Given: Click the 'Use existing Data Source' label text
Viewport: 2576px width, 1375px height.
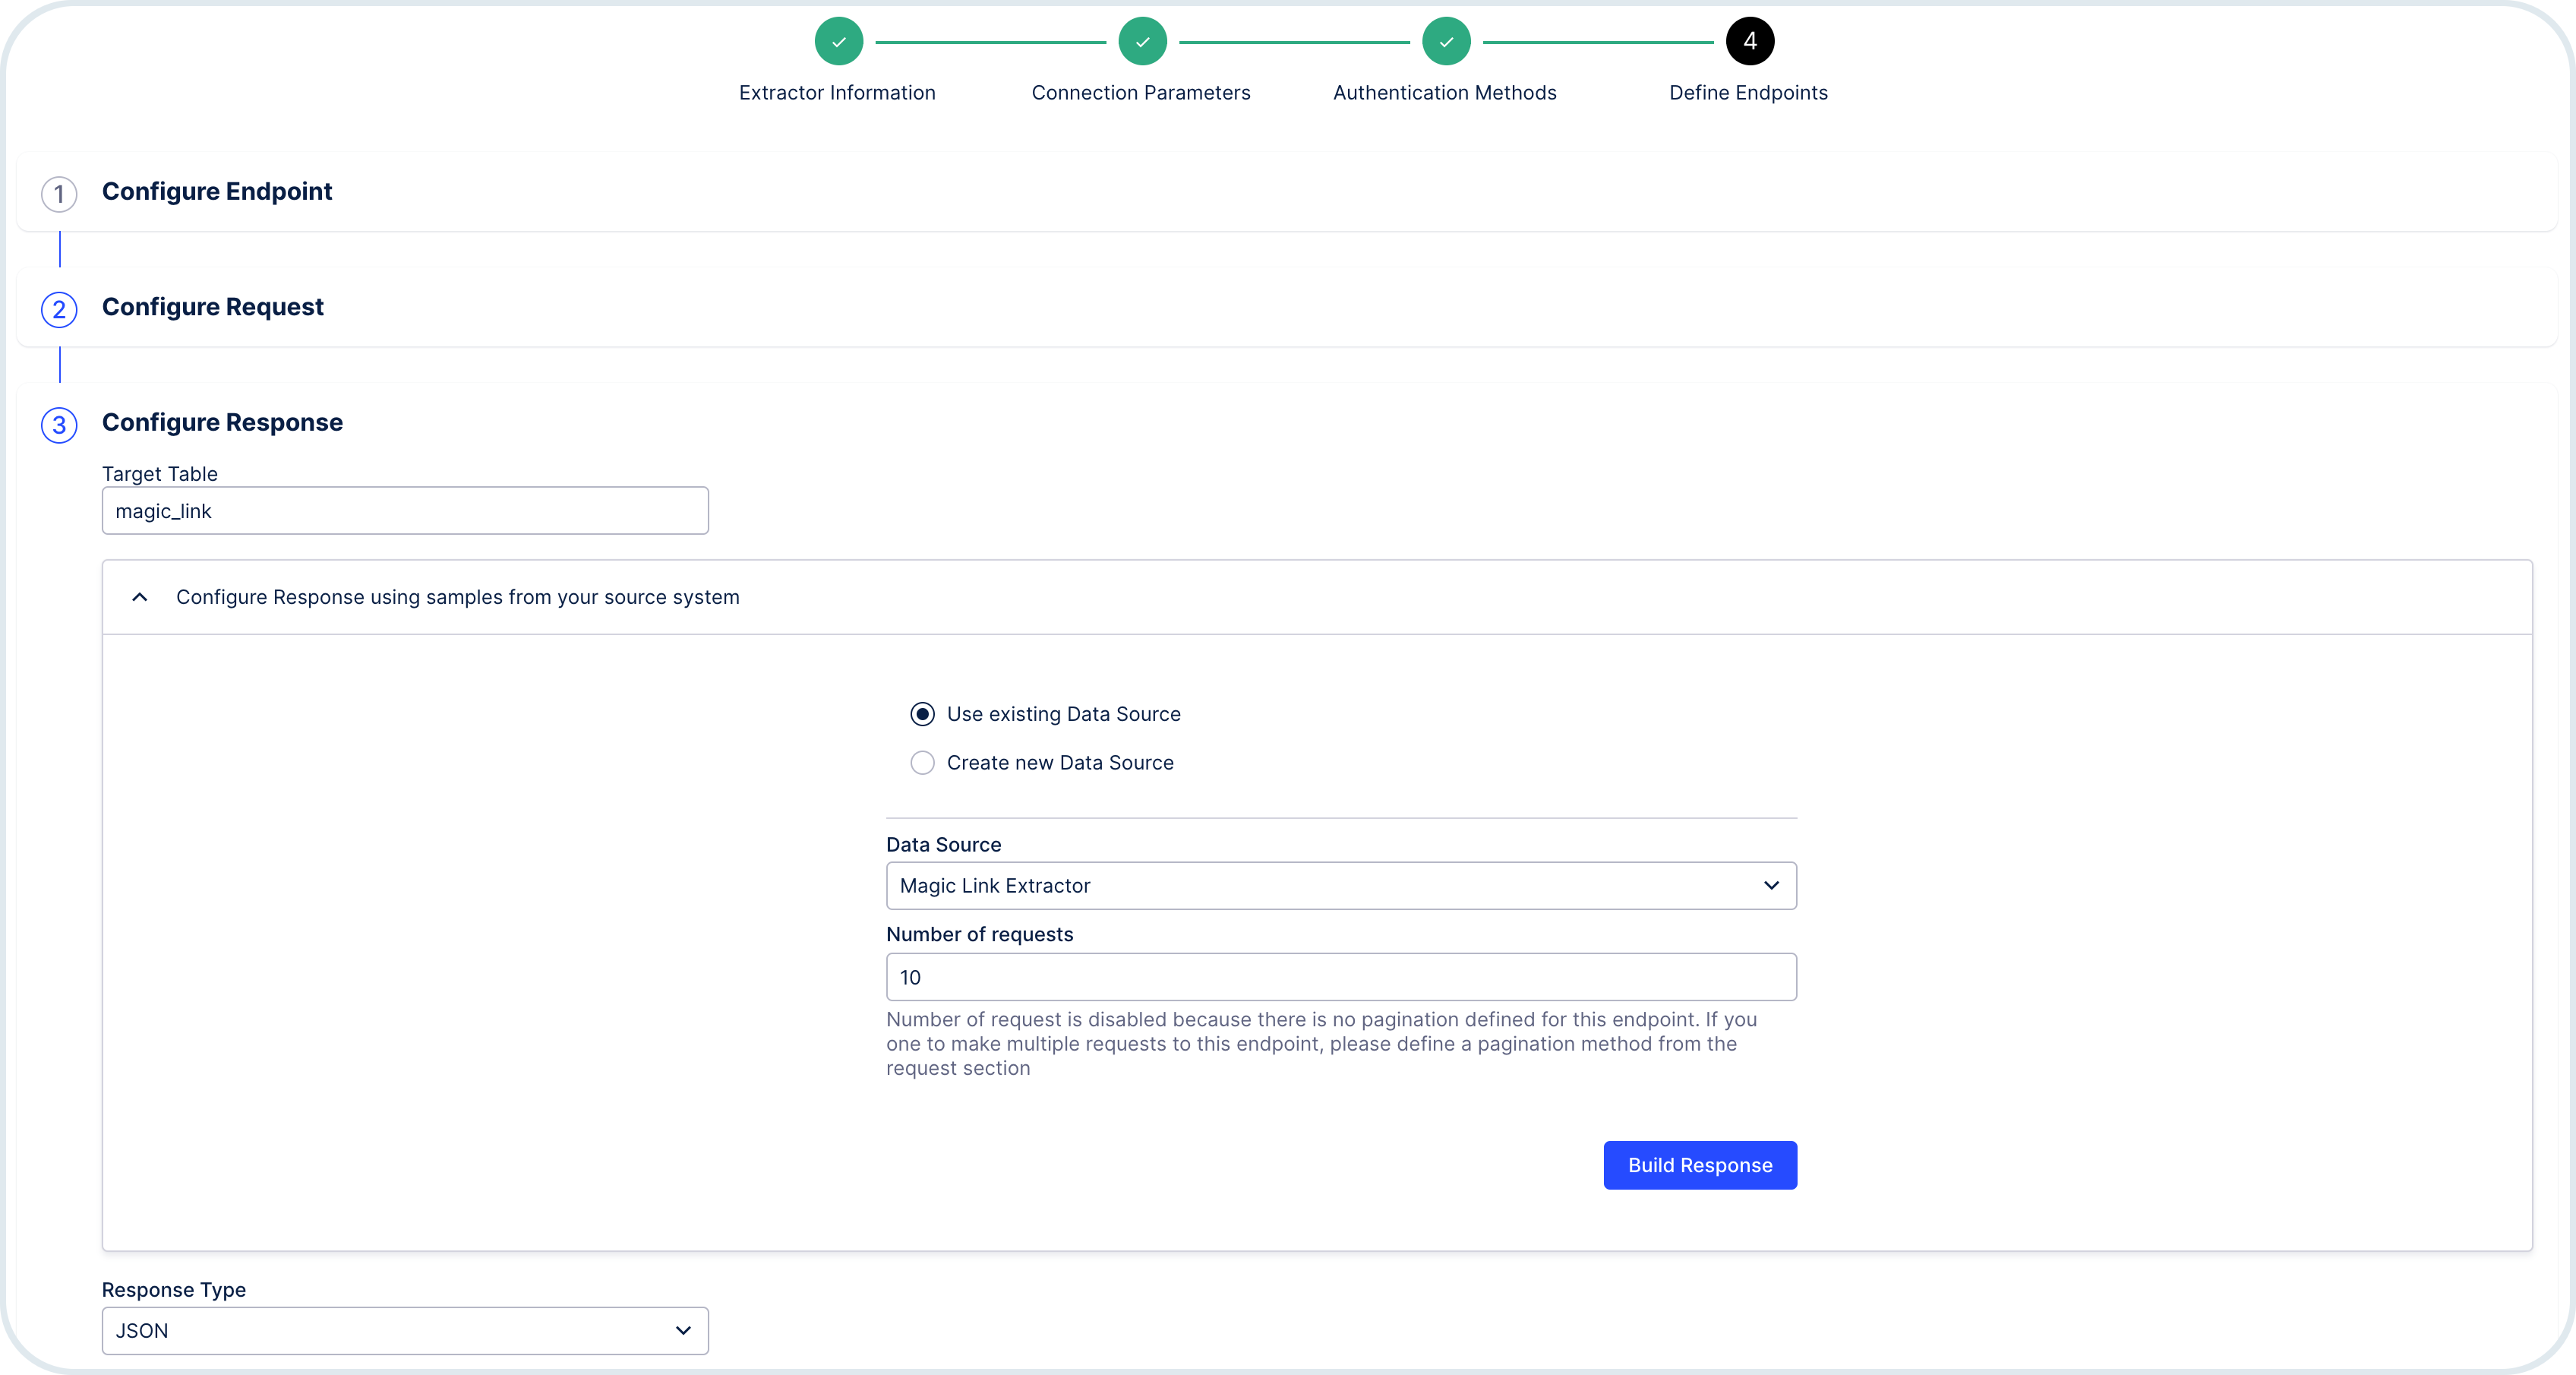Looking at the screenshot, I should [1064, 714].
